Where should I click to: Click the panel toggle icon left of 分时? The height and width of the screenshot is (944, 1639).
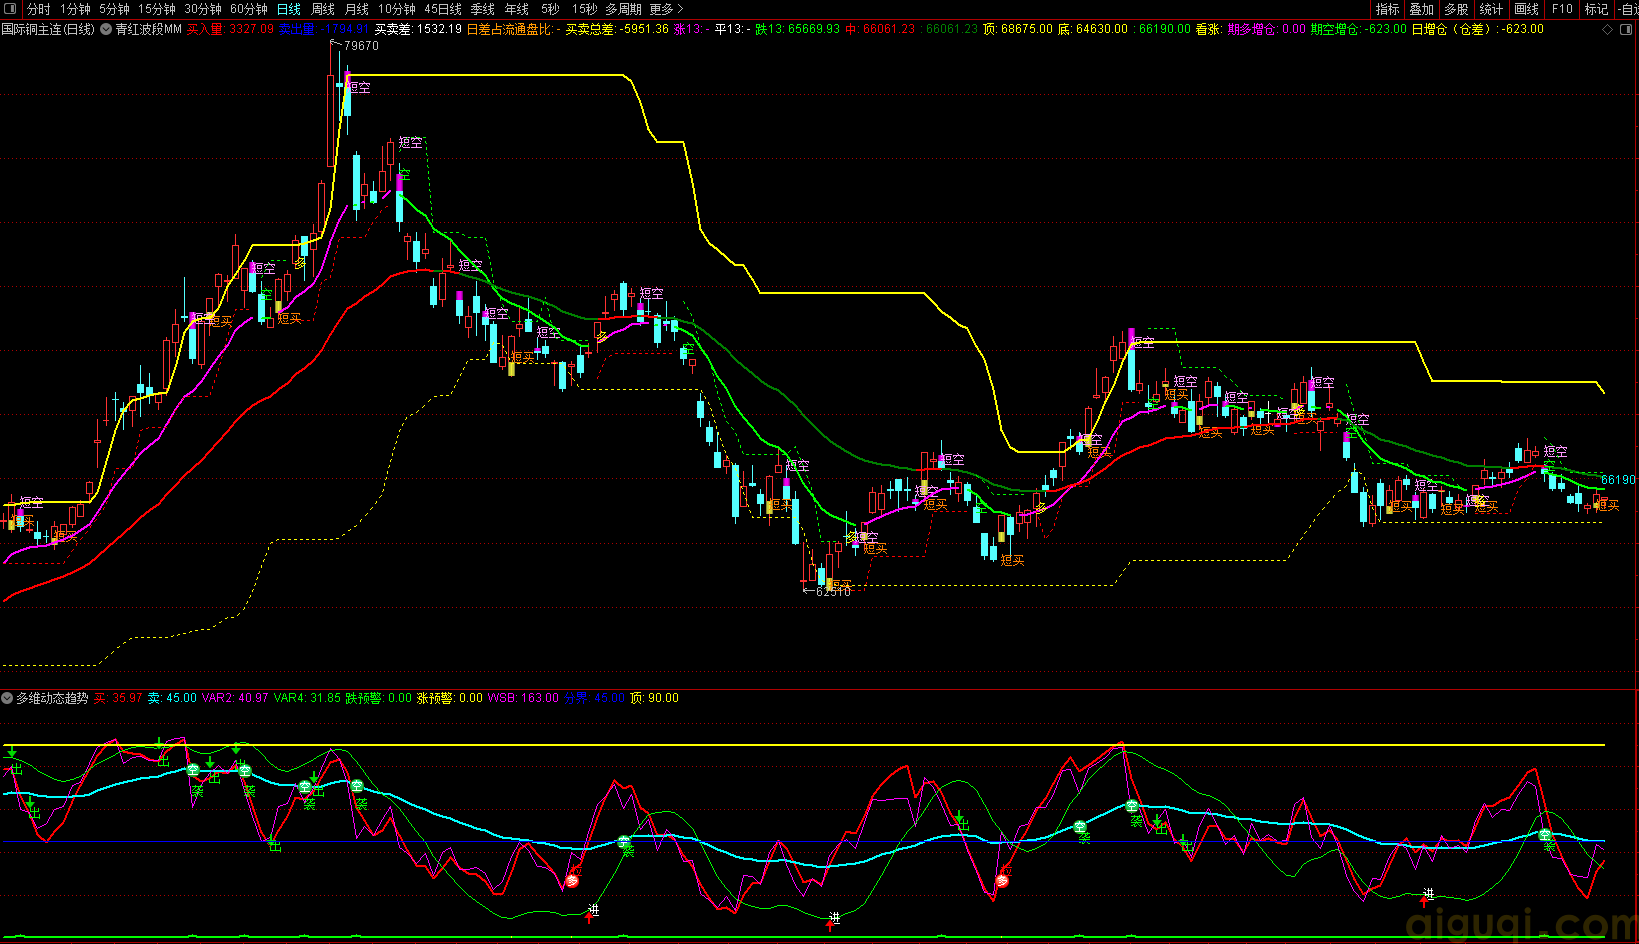point(10,9)
